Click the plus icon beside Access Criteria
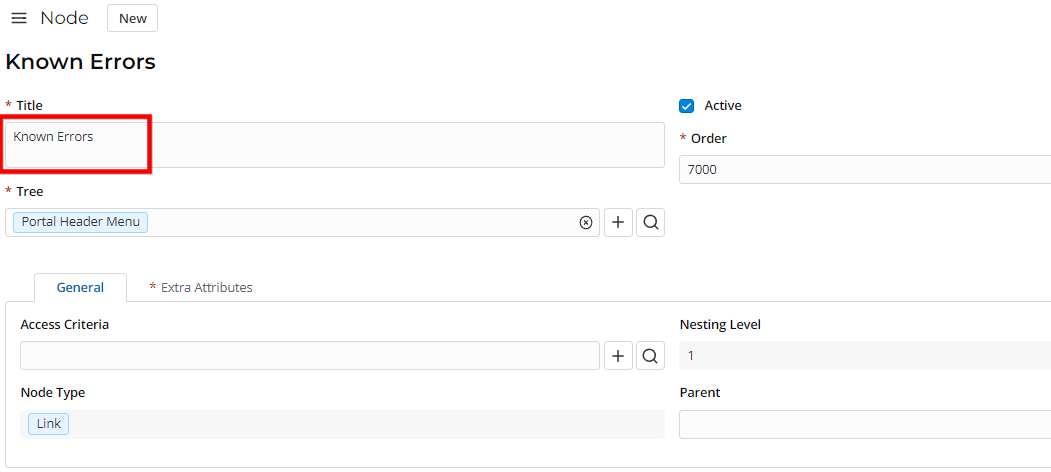The image size is (1051, 472). tap(618, 356)
